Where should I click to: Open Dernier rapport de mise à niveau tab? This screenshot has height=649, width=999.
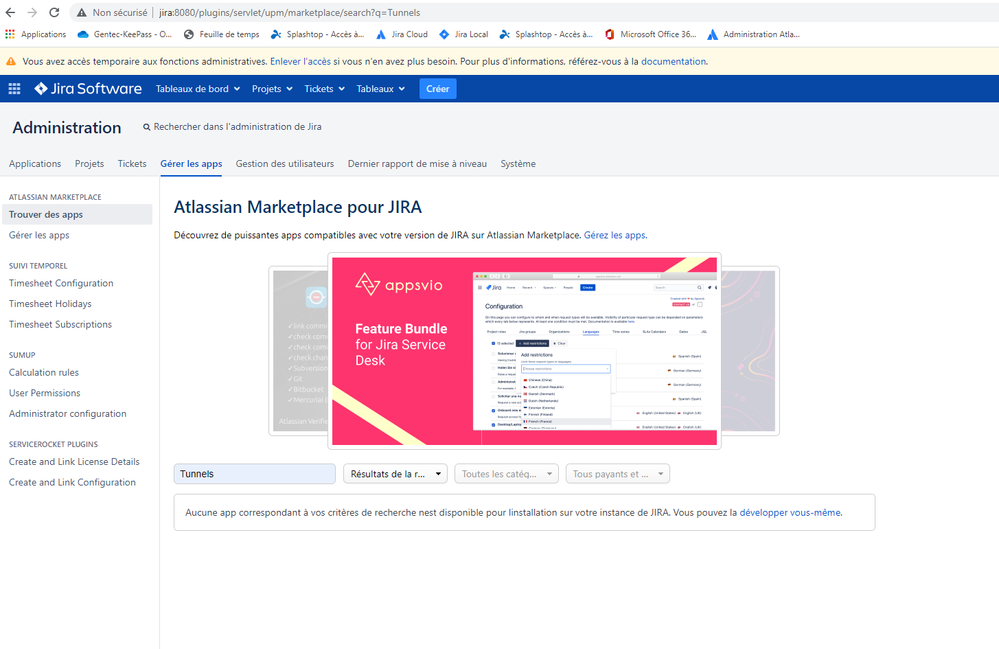[x=417, y=164]
